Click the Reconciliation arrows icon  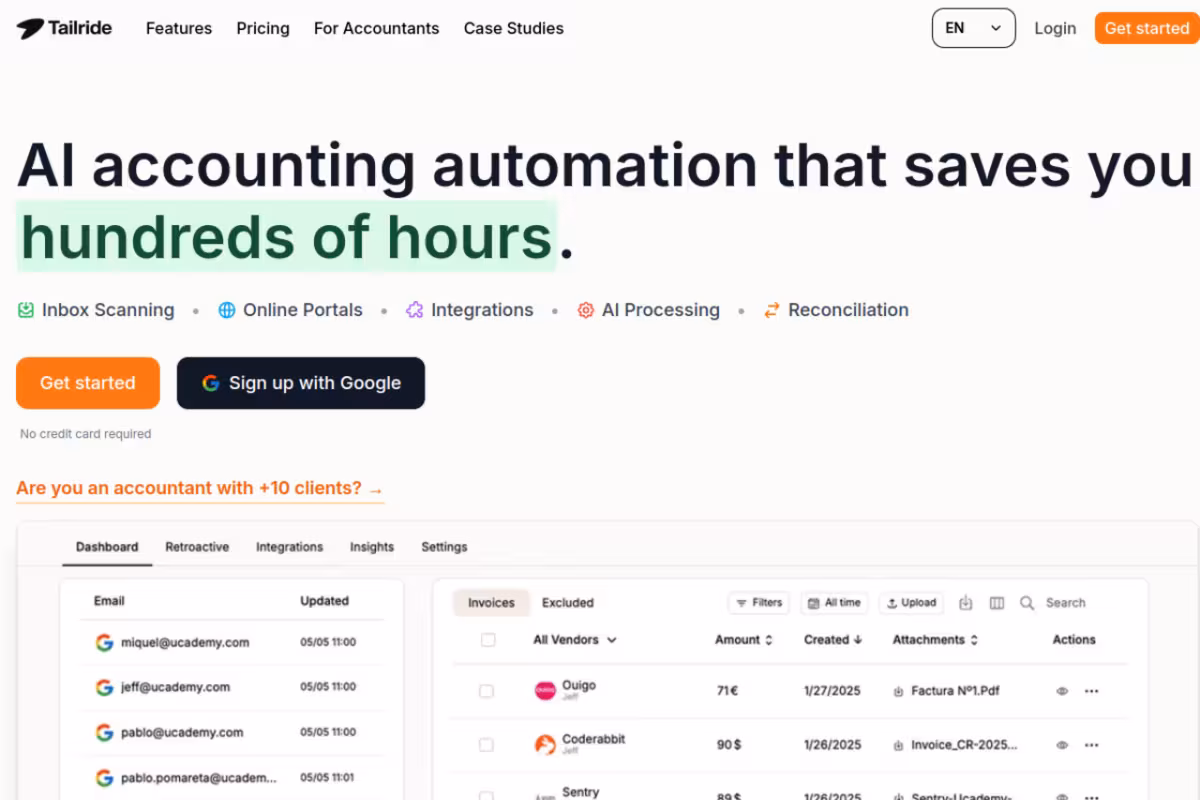pos(771,310)
